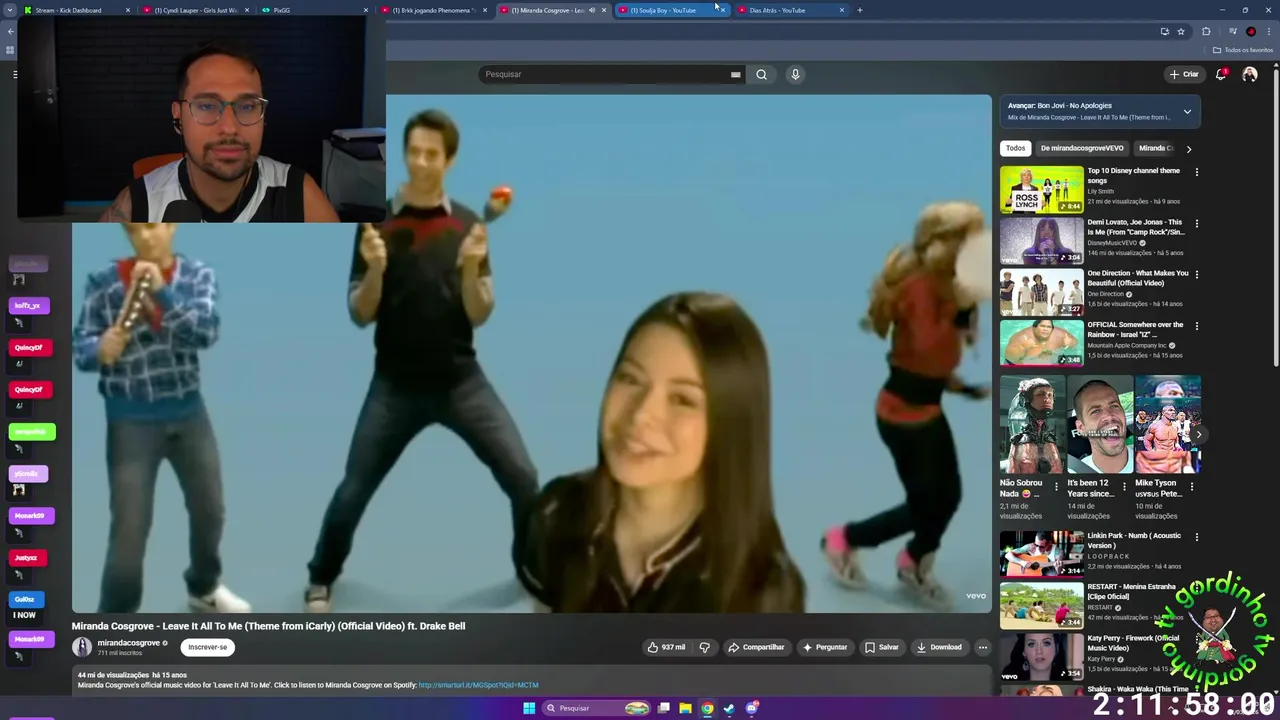Open options for Não Sobrou Nada short
Screen dimensions: 1280x720
1056,487
